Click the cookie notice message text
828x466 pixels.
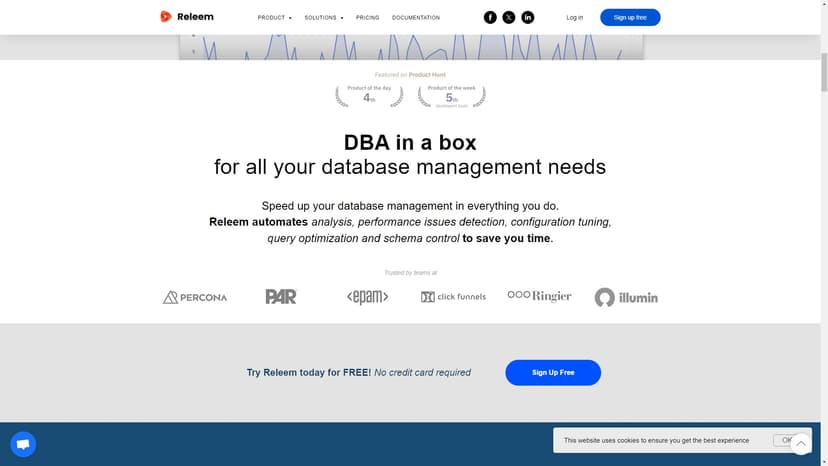coord(656,440)
